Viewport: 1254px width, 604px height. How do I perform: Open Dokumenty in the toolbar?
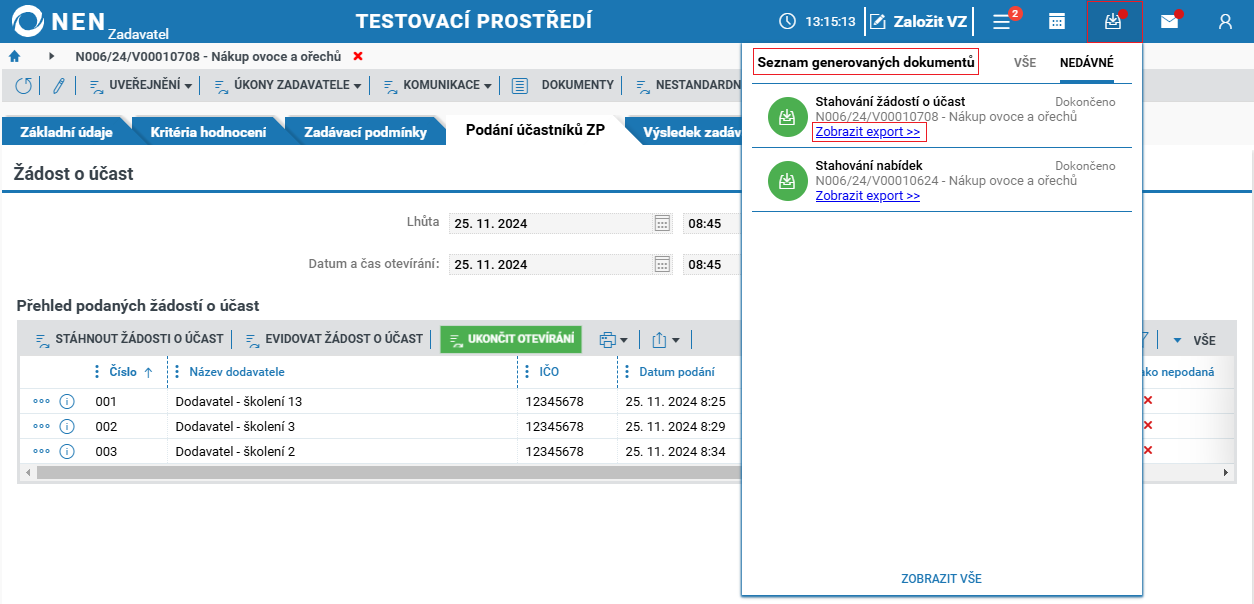tap(563, 86)
